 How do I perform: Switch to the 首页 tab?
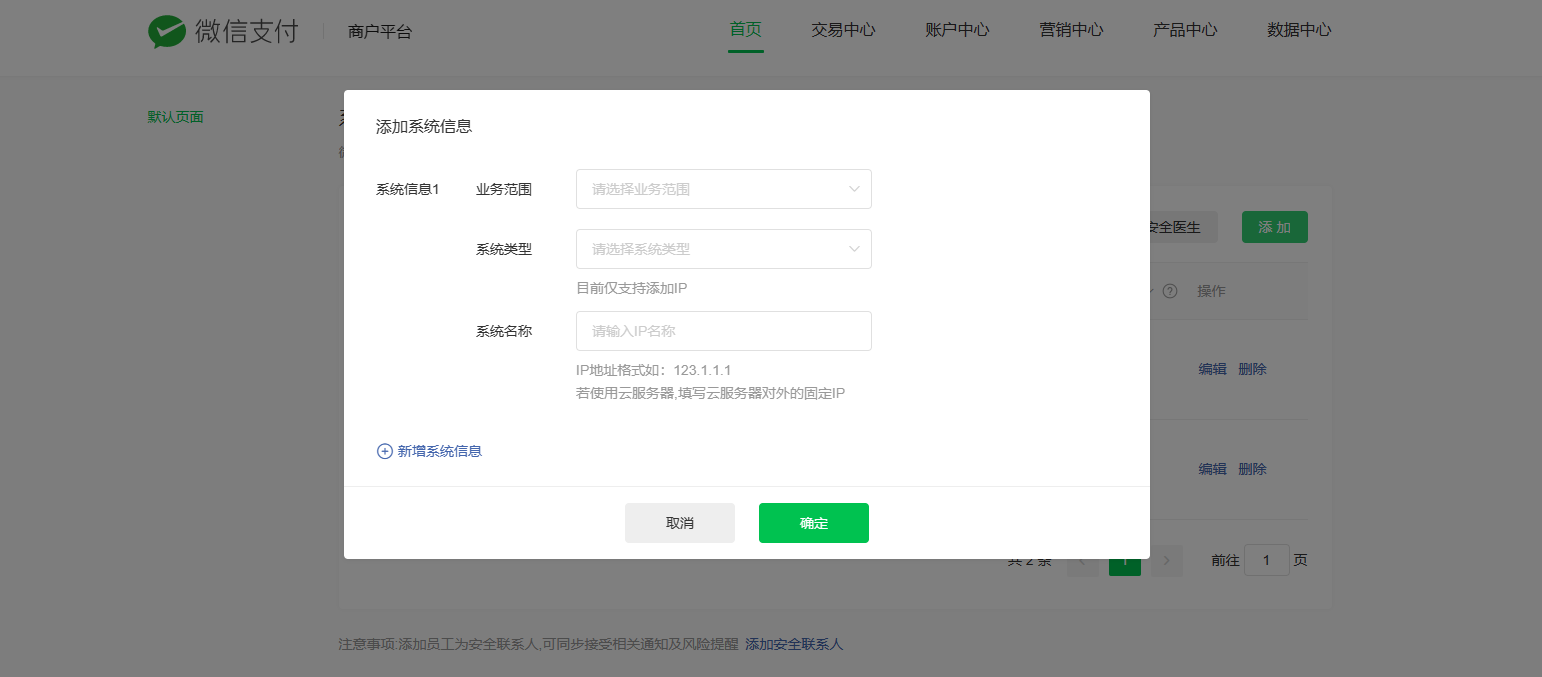(745, 30)
